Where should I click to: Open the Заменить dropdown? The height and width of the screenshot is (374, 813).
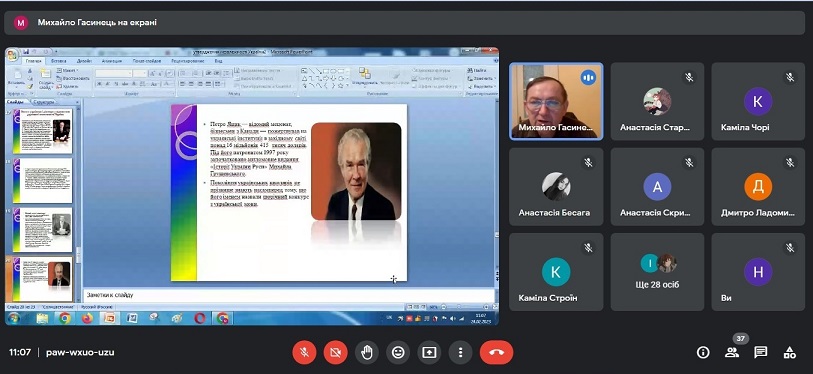pyautogui.click(x=482, y=78)
